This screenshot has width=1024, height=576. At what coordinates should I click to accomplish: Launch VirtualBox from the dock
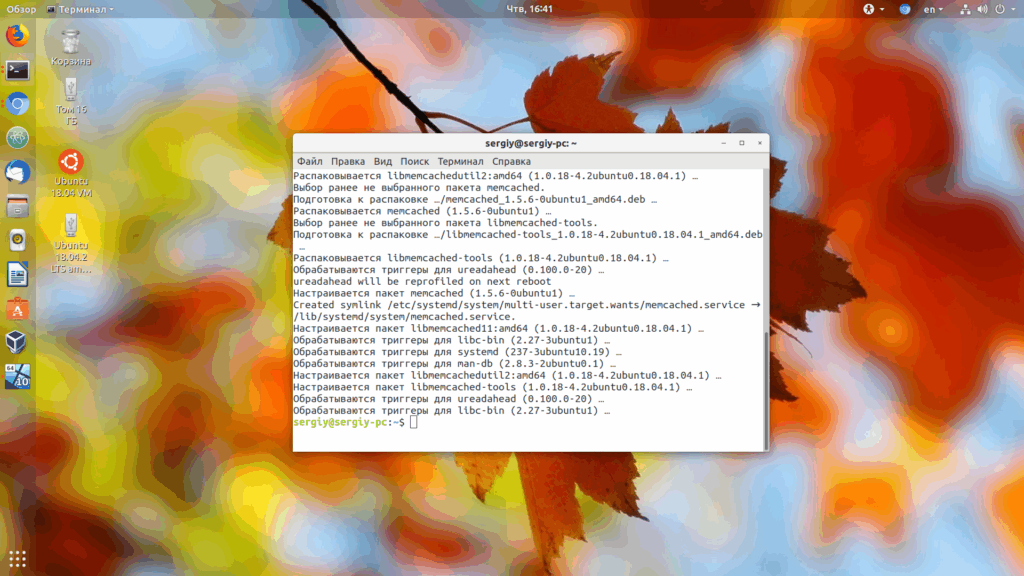[18, 342]
